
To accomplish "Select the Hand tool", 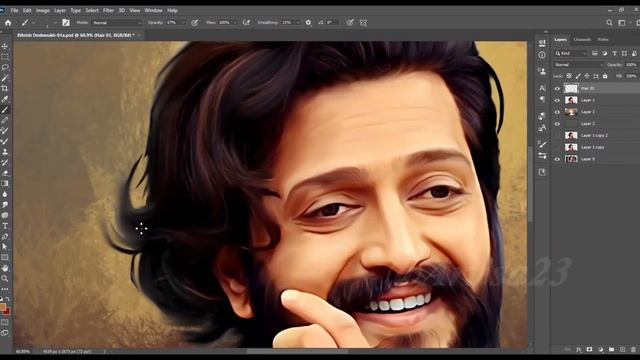I will tap(5, 268).
